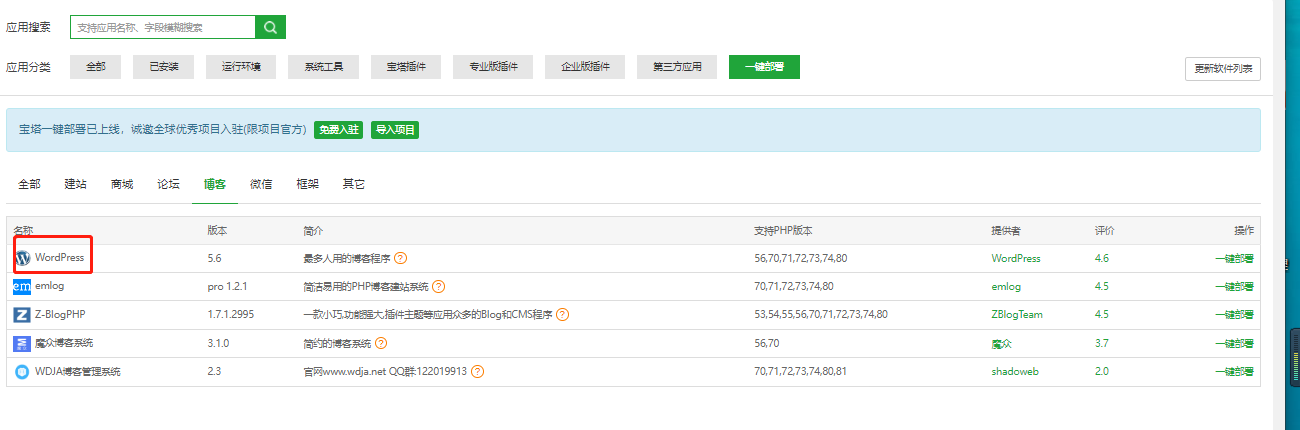Switch to the 博客 tab
The height and width of the screenshot is (430, 1300).
click(x=215, y=184)
